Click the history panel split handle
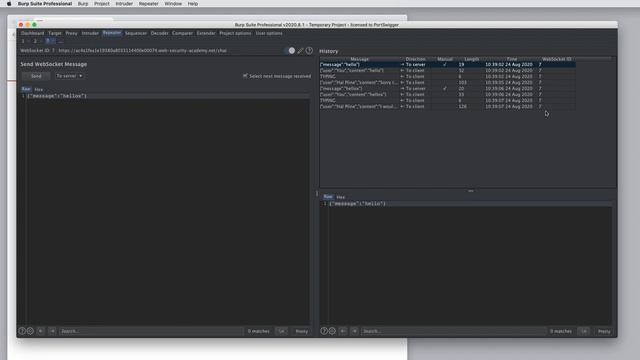 (x=471, y=191)
